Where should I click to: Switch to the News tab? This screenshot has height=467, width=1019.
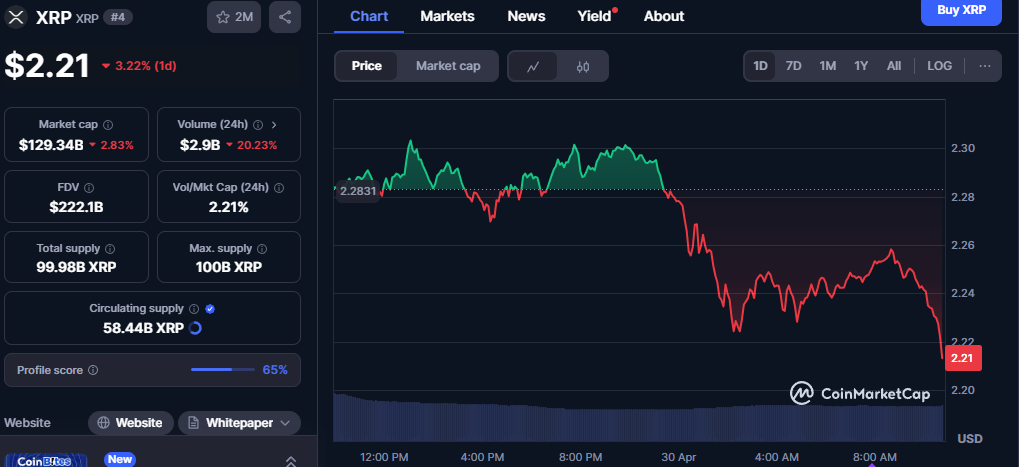click(x=526, y=16)
